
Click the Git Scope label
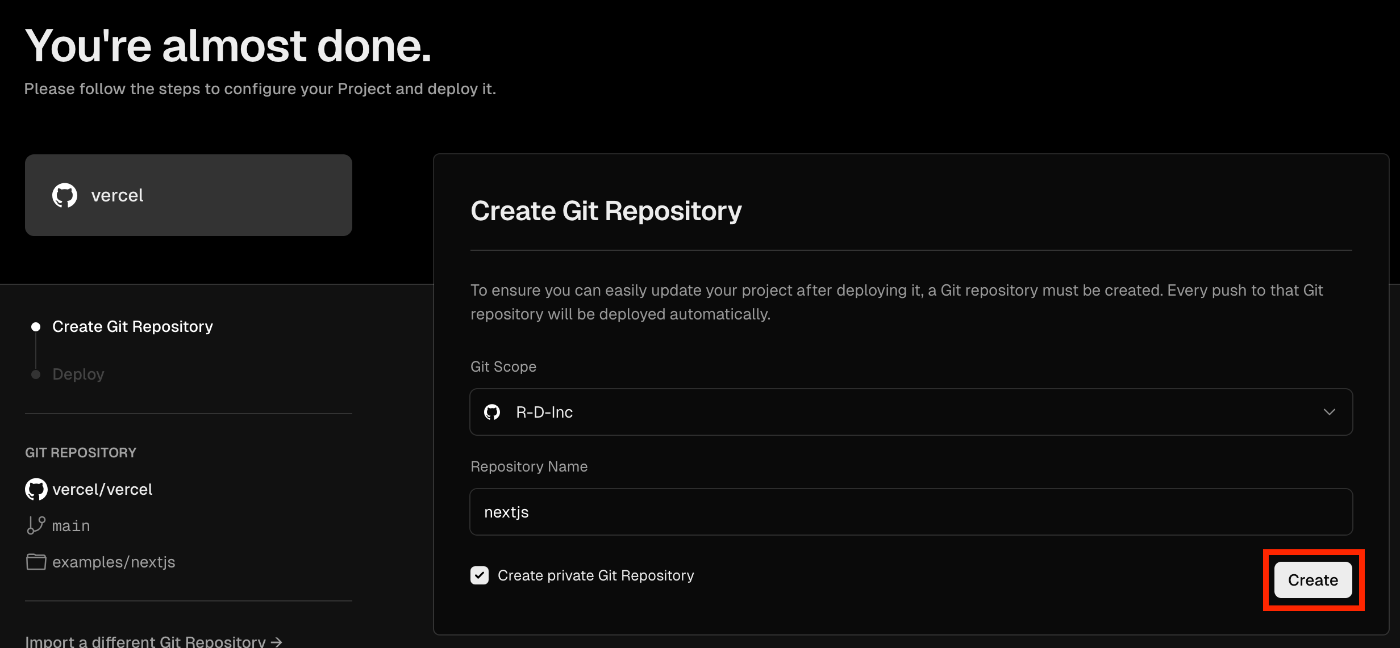[503, 367]
